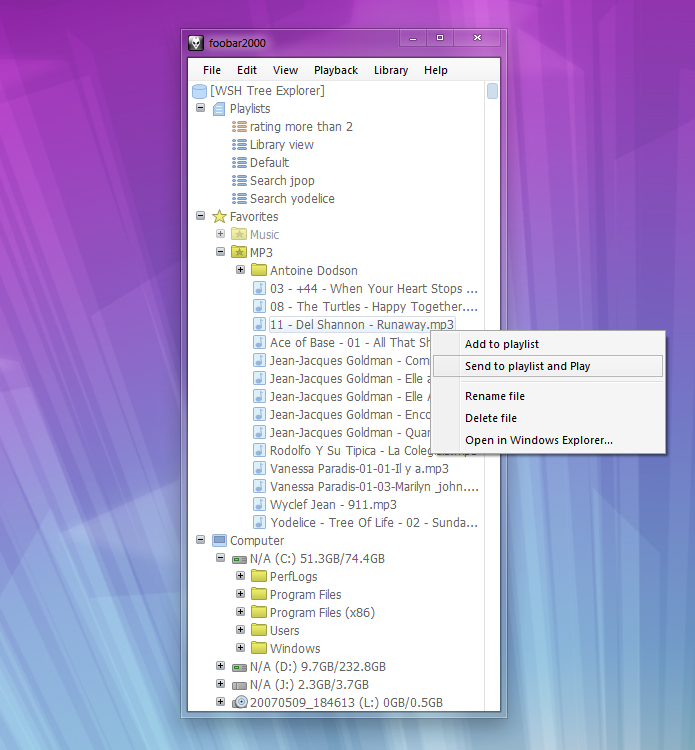This screenshot has height=750, width=695.
Task: Open the Edit menu
Action: pos(247,70)
